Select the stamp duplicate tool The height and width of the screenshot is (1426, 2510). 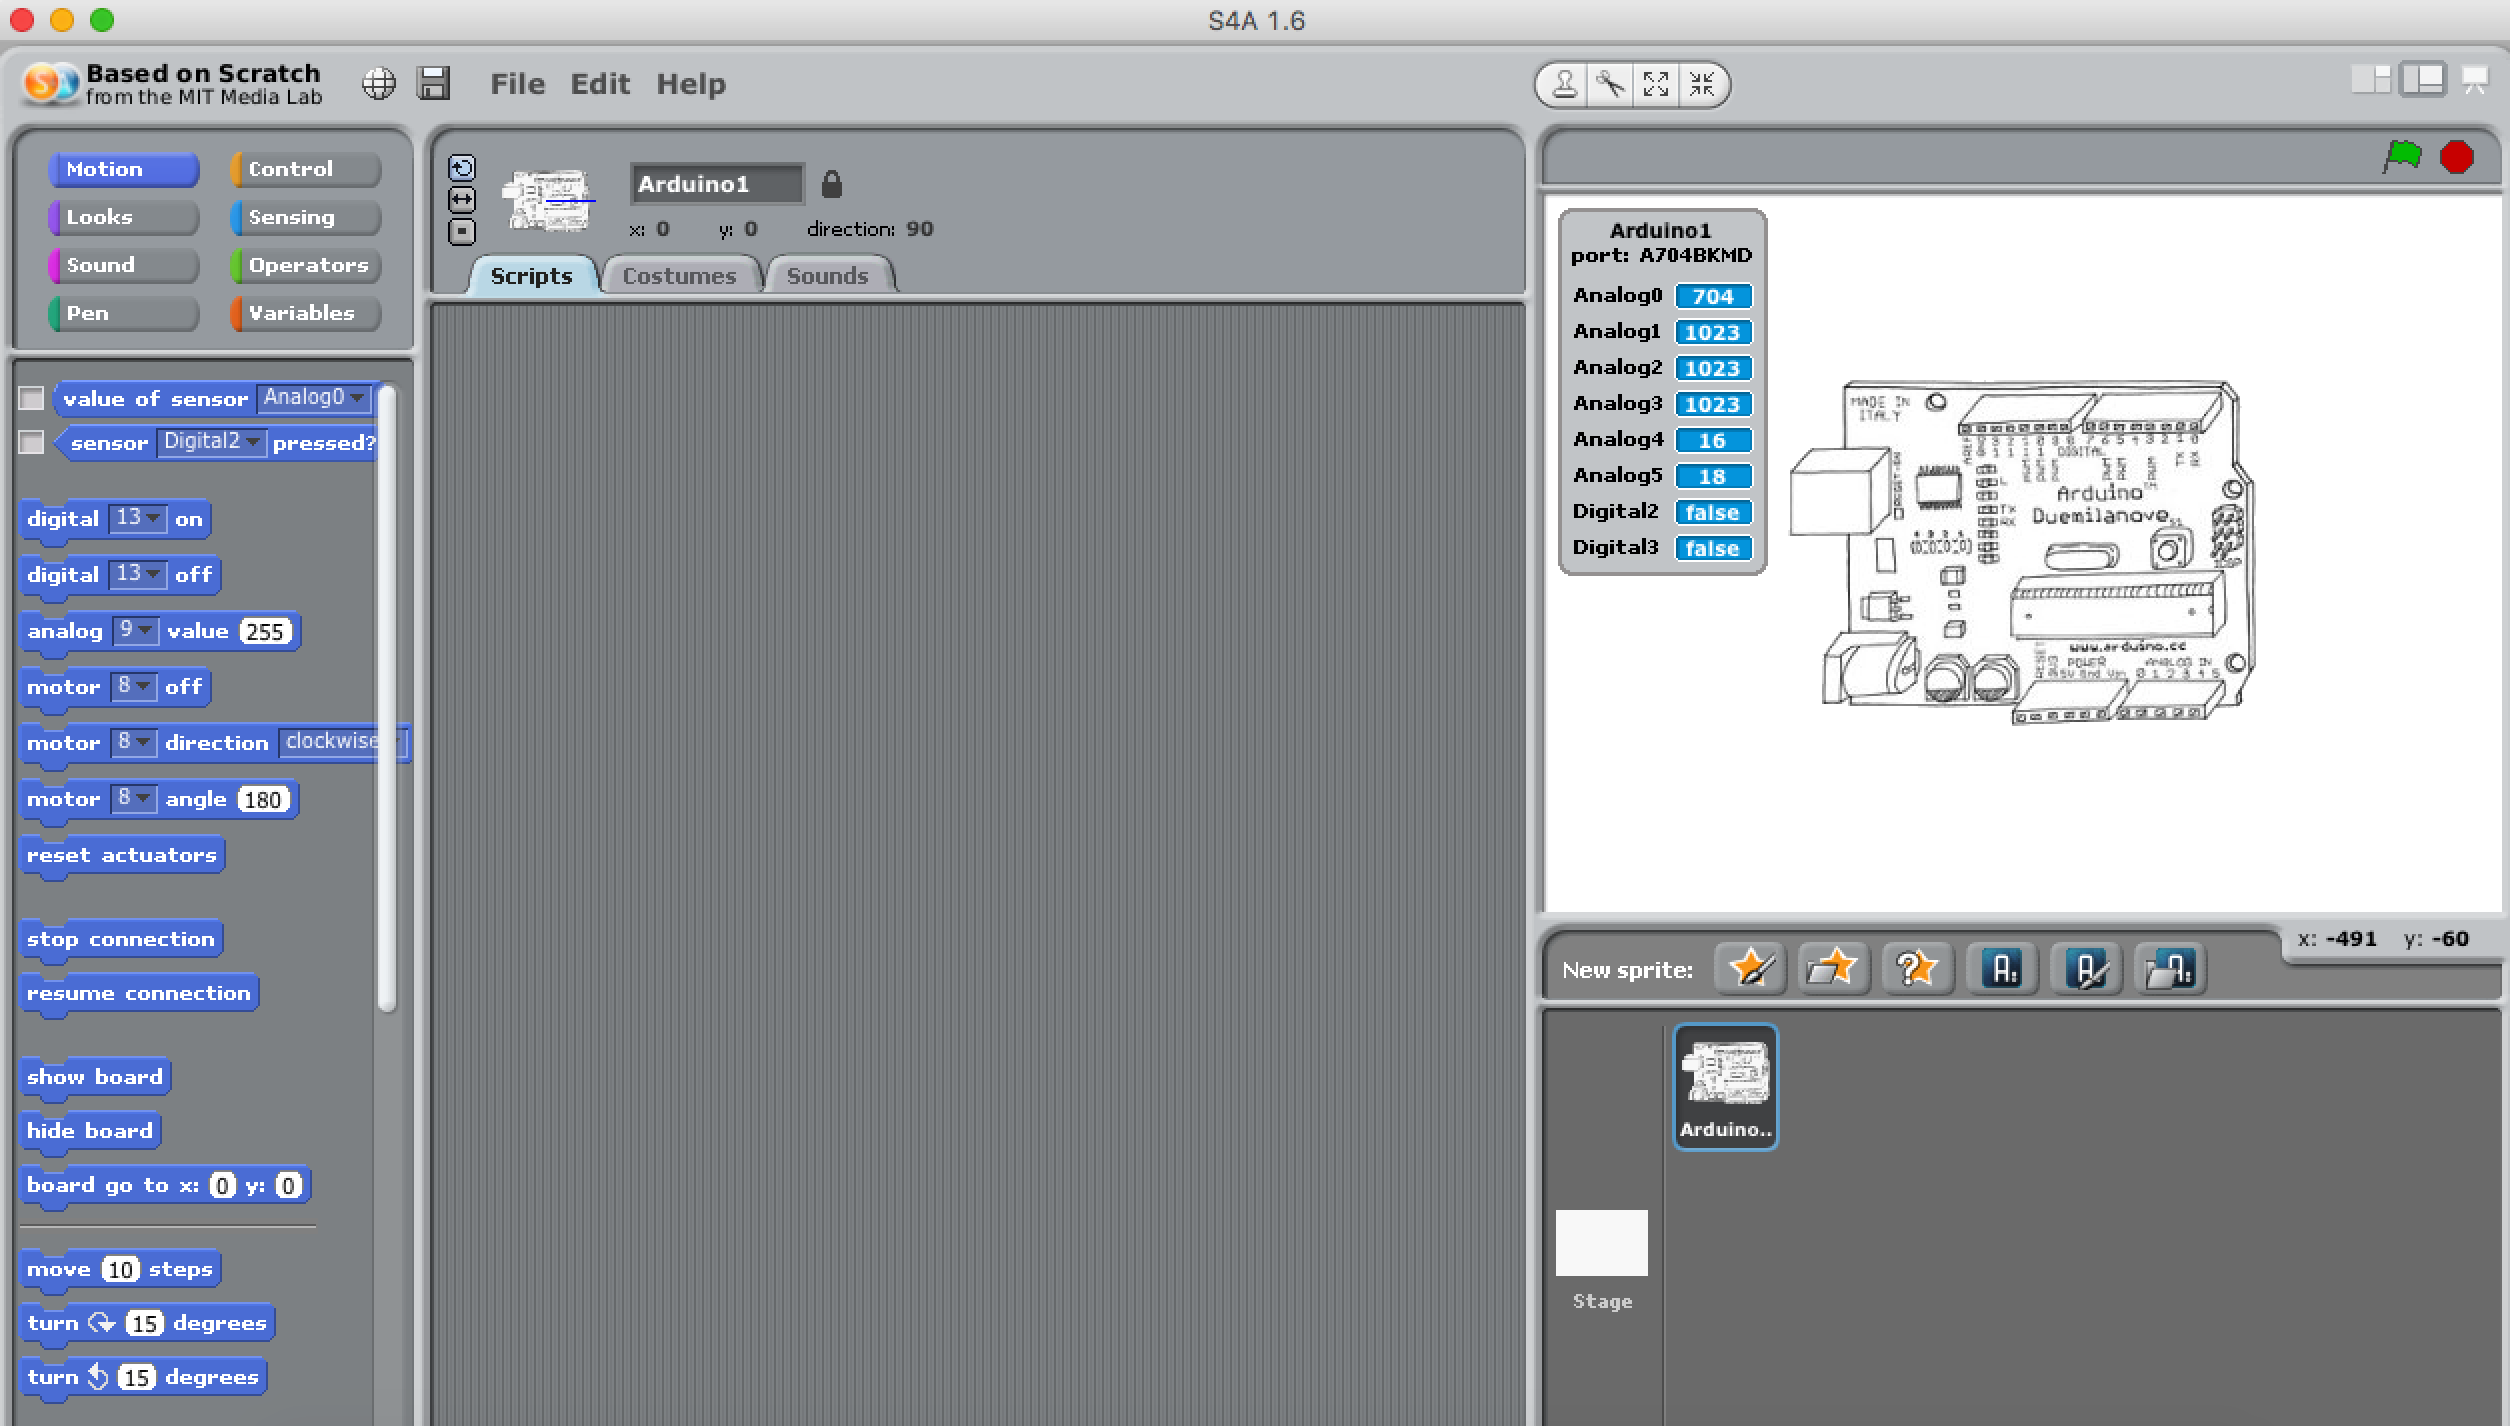(1564, 85)
